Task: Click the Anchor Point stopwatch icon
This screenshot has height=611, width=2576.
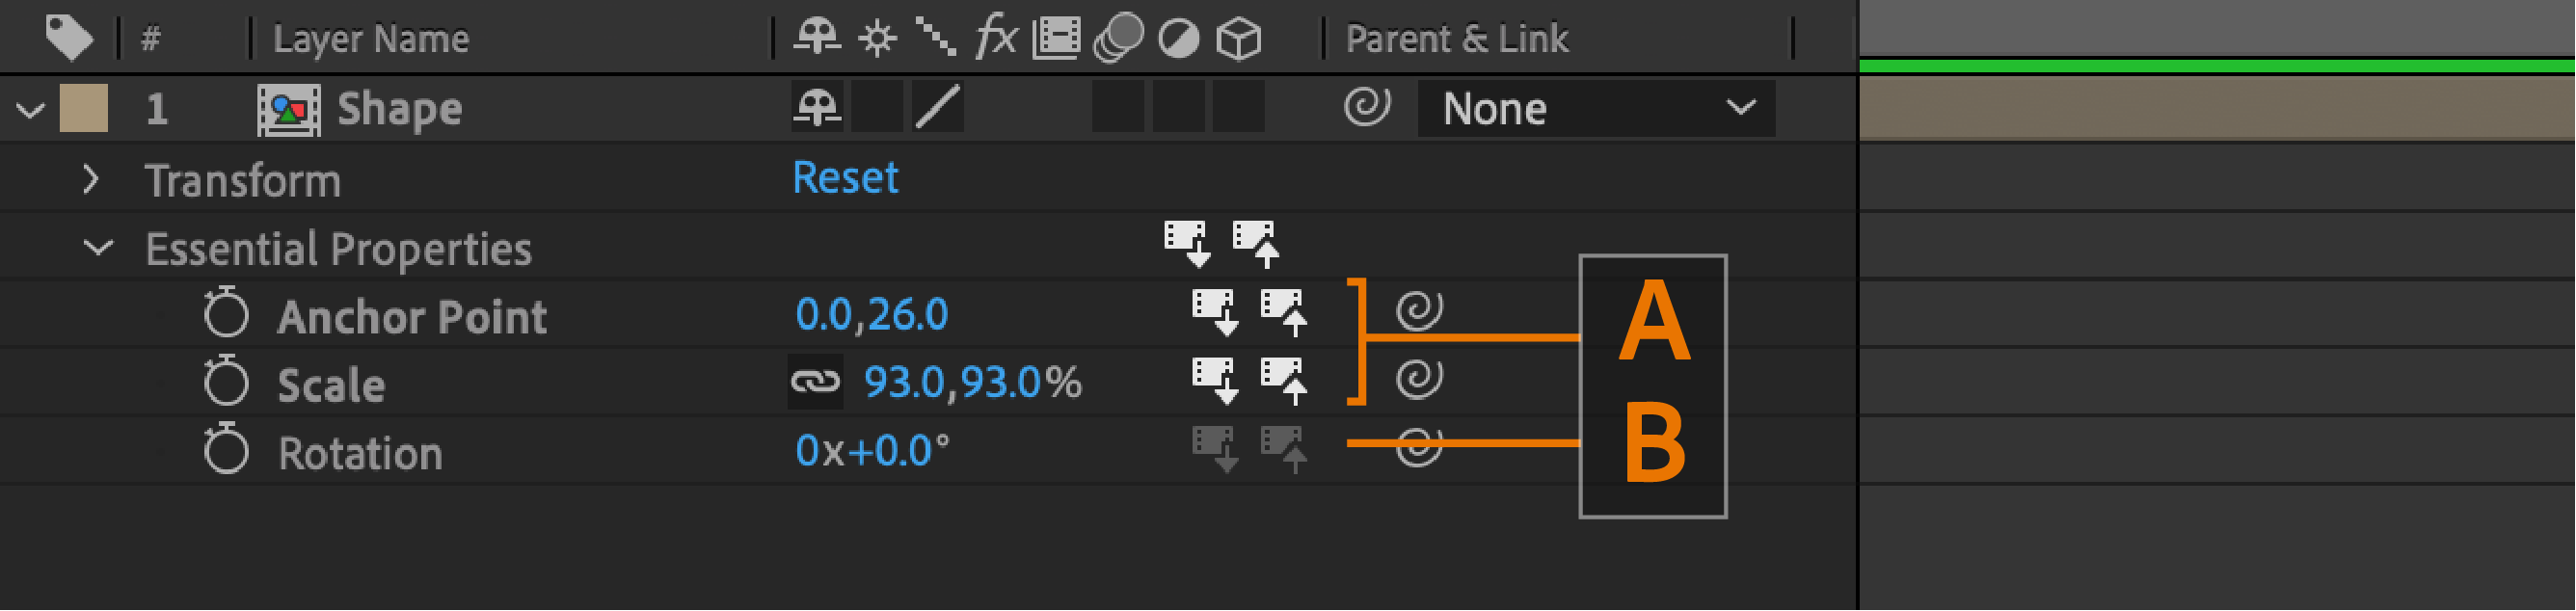Action: 226,314
